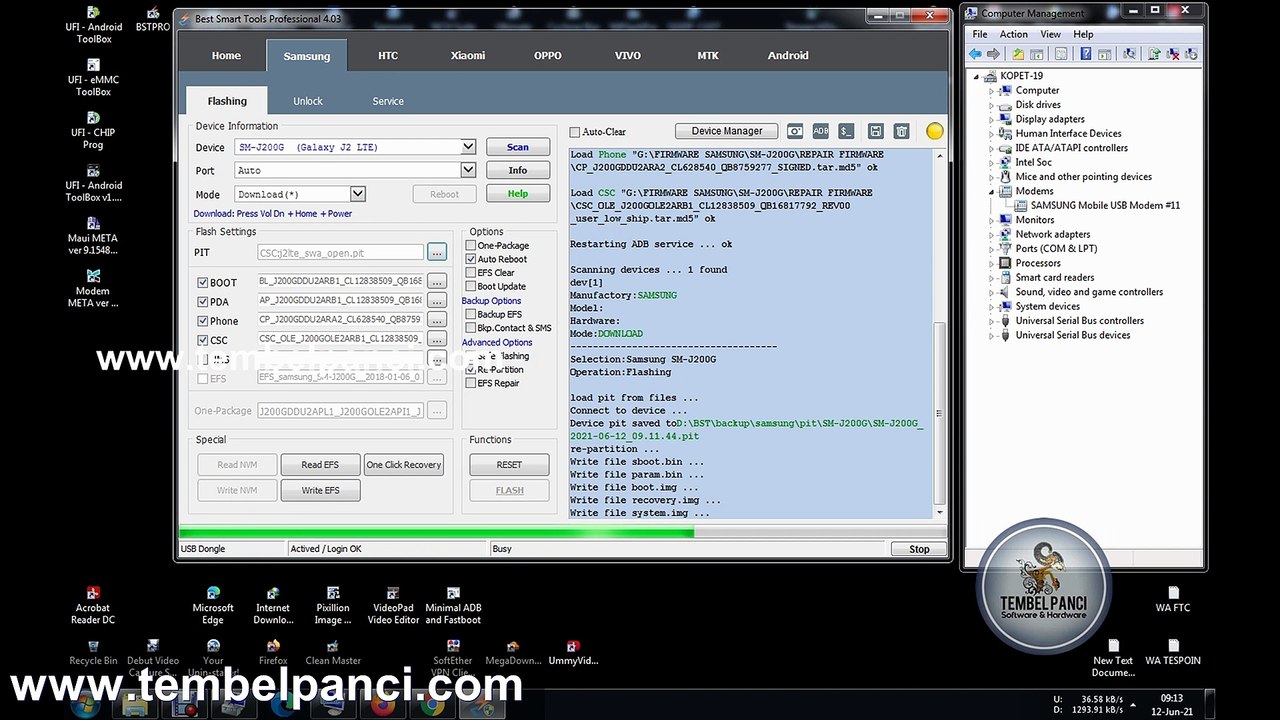
Task: Open the ADB tool icon
Action: click(821, 131)
